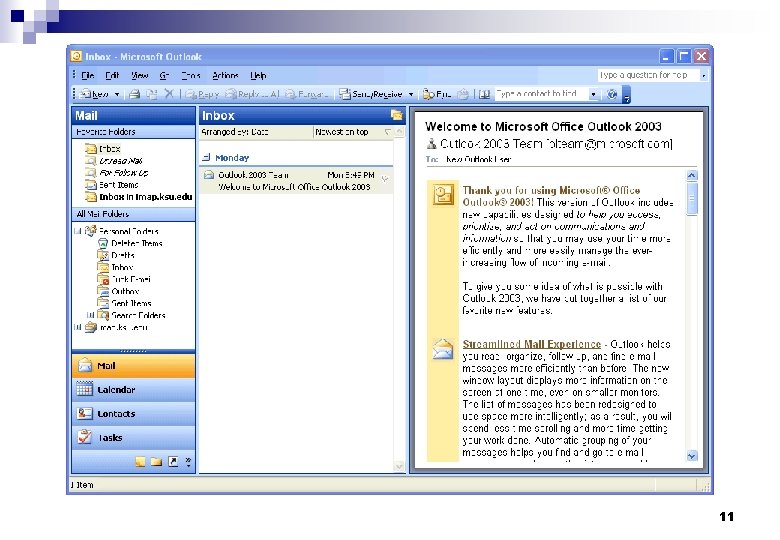Open the Actions menu

click(225, 76)
